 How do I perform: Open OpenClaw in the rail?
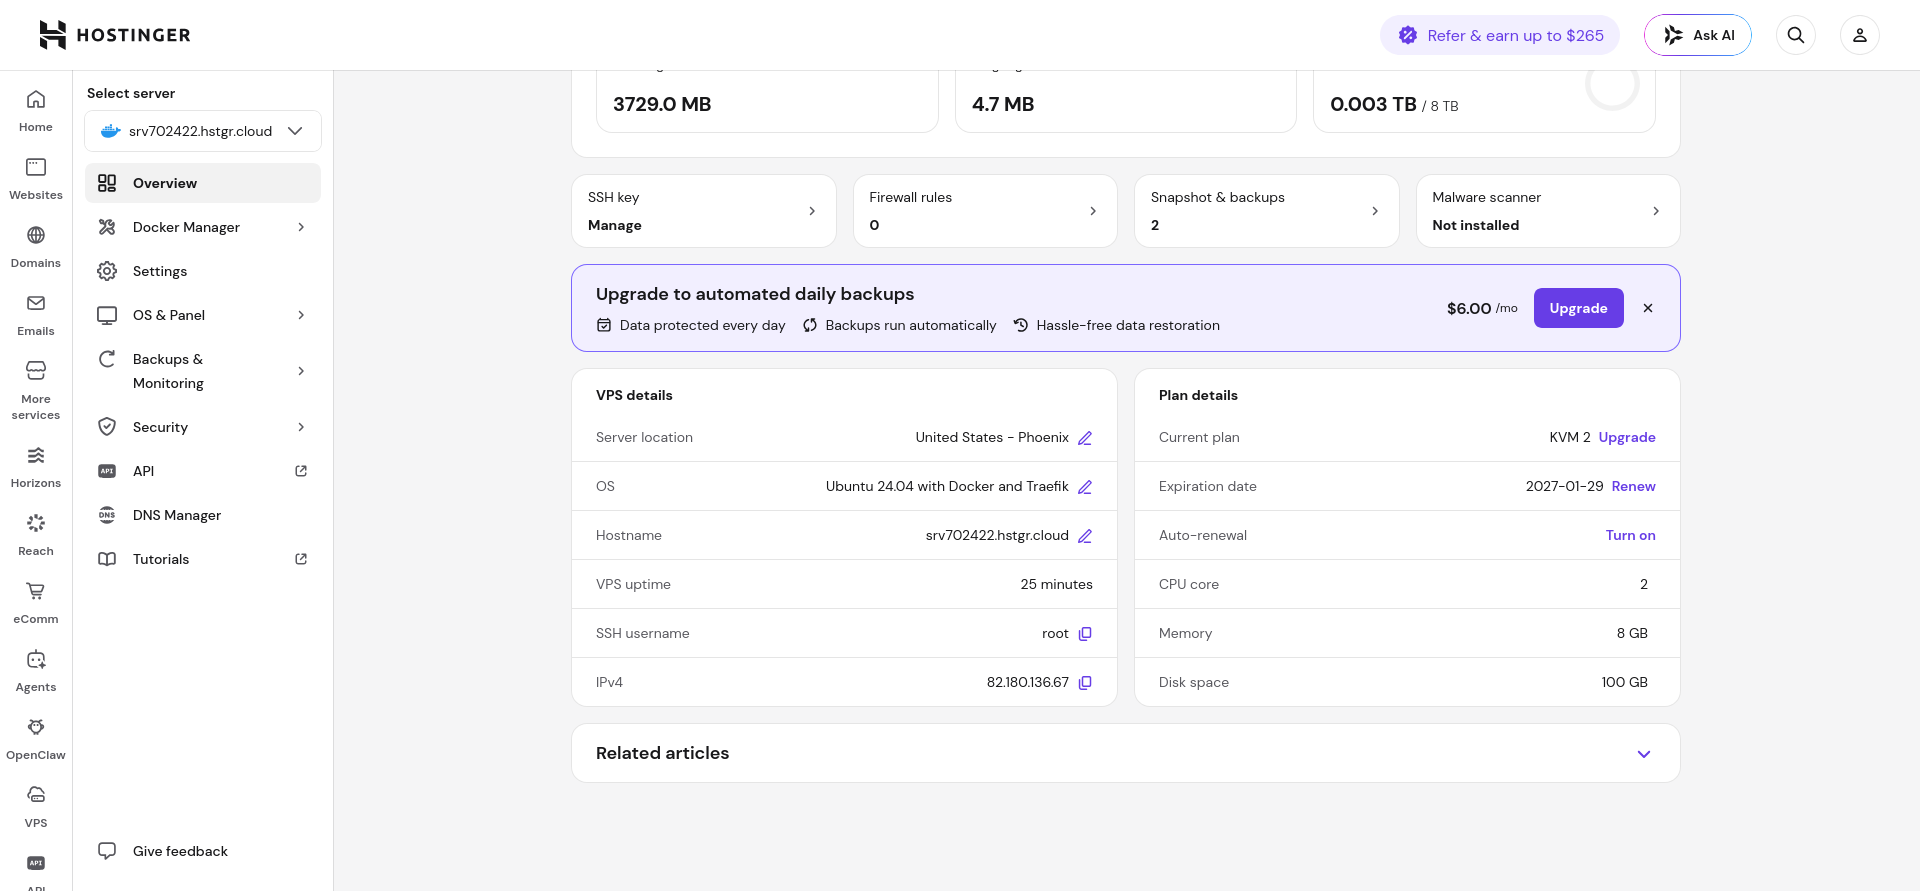click(x=36, y=739)
